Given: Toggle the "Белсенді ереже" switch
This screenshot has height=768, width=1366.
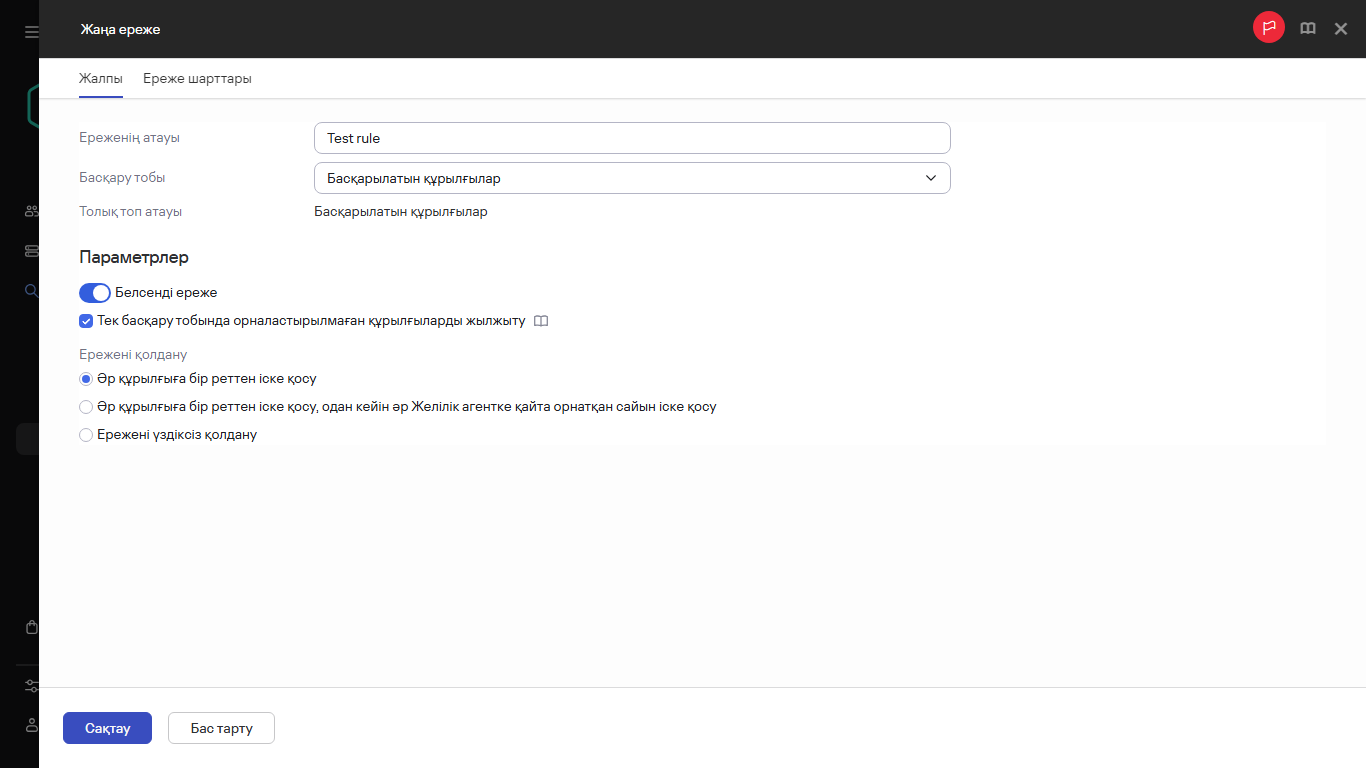Looking at the screenshot, I should click(x=94, y=293).
